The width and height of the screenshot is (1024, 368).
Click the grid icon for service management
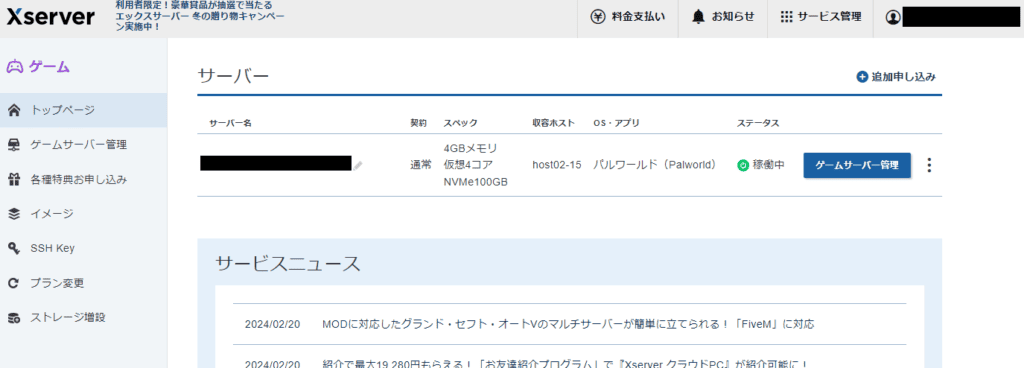tap(786, 17)
